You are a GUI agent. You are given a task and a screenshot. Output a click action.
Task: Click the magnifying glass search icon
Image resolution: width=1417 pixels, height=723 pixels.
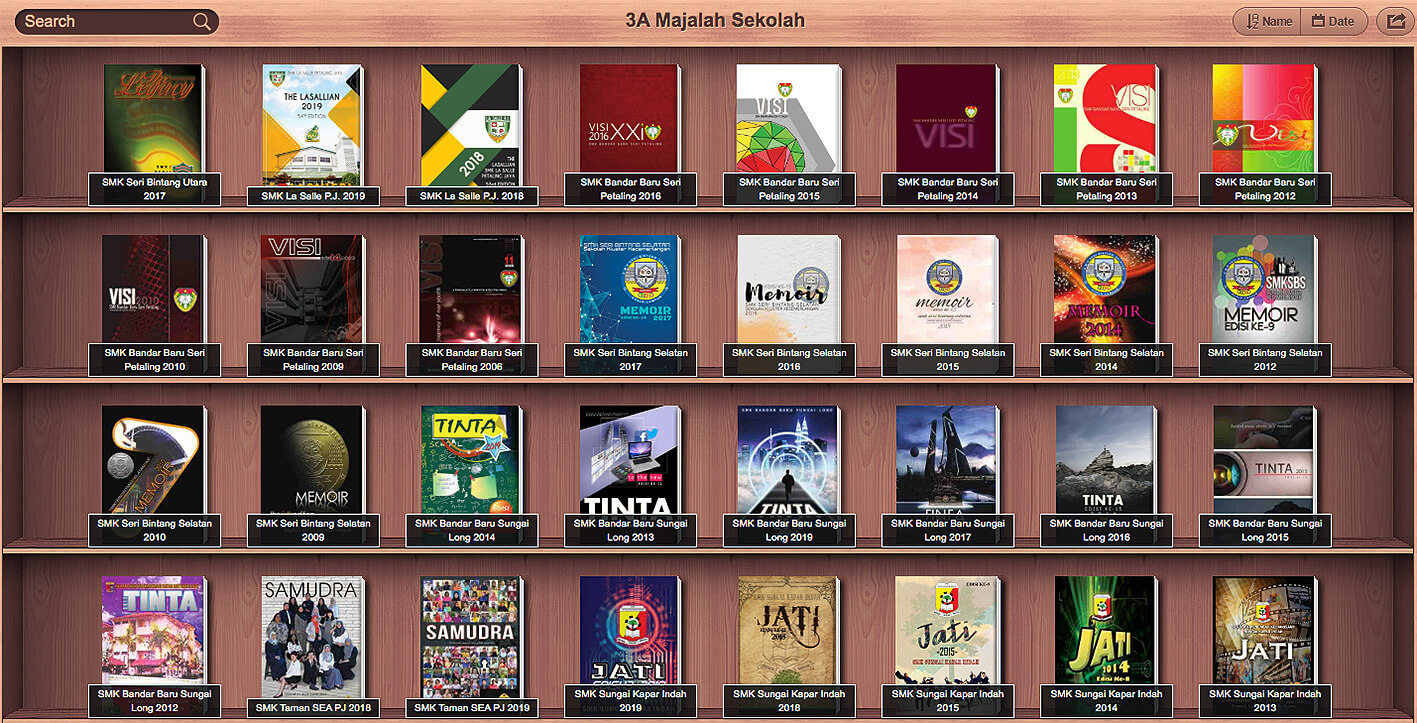[x=202, y=22]
